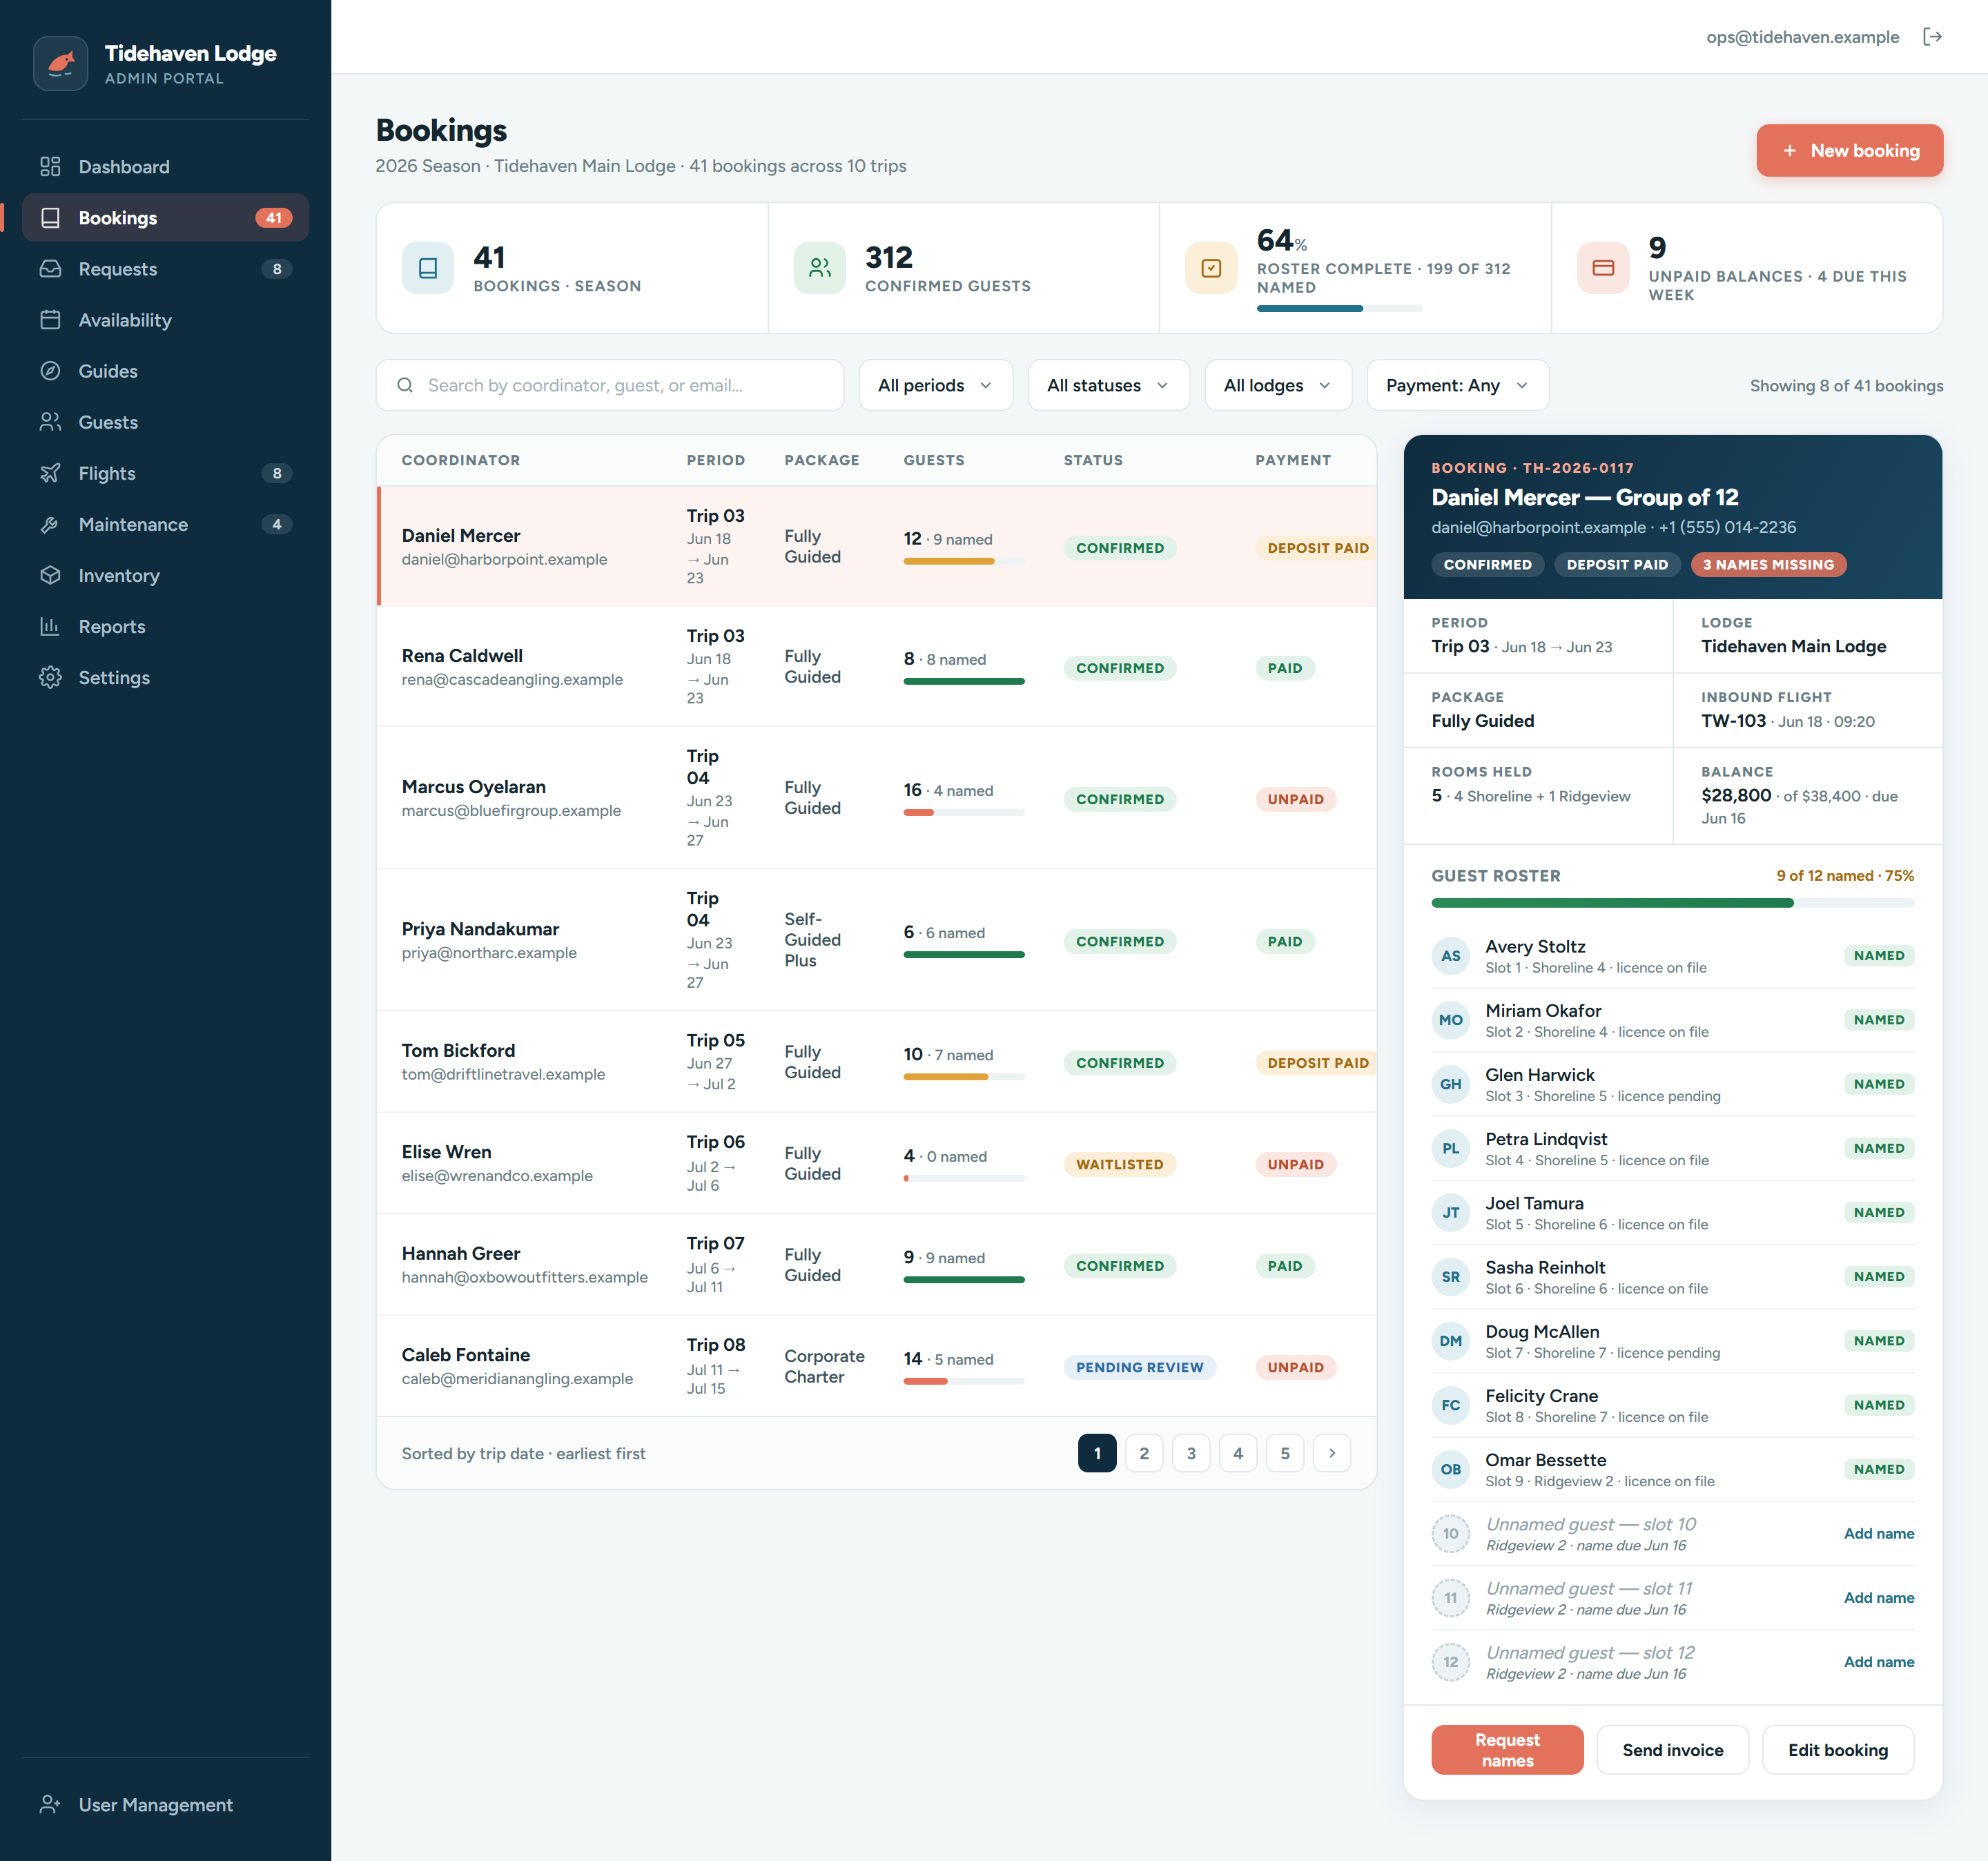Viewport: 1988px width, 1861px height.
Task: Select the Caleb Fontaine booking row
Action: coord(876,1365)
